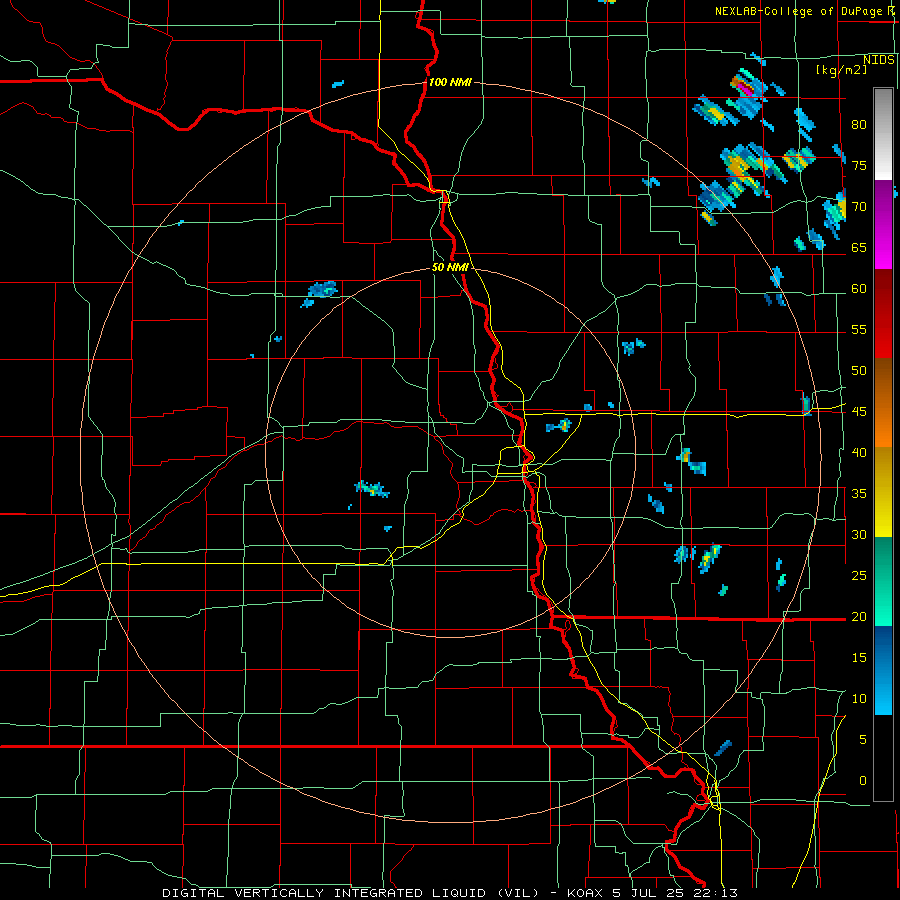Click the '50 NMI' range ring label
This screenshot has width=900, height=900.
point(450,267)
